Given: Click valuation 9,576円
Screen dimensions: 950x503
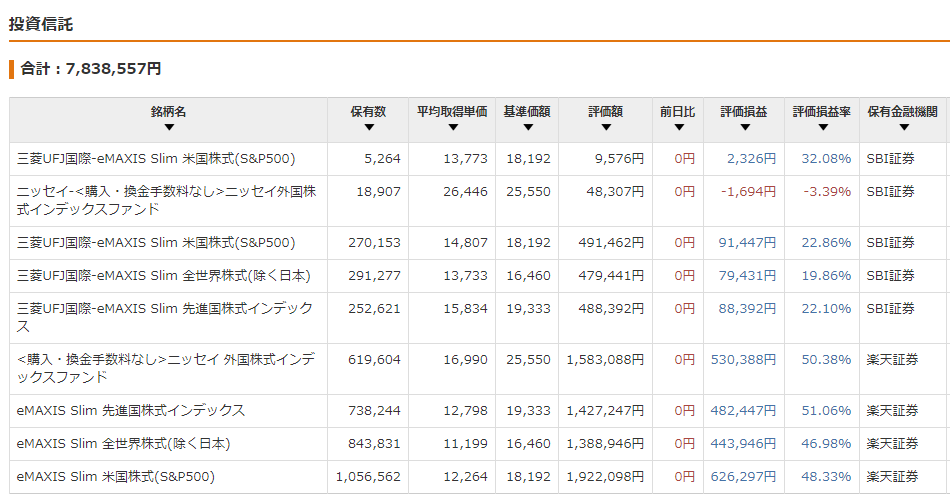Looking at the screenshot, I should click(619, 159).
